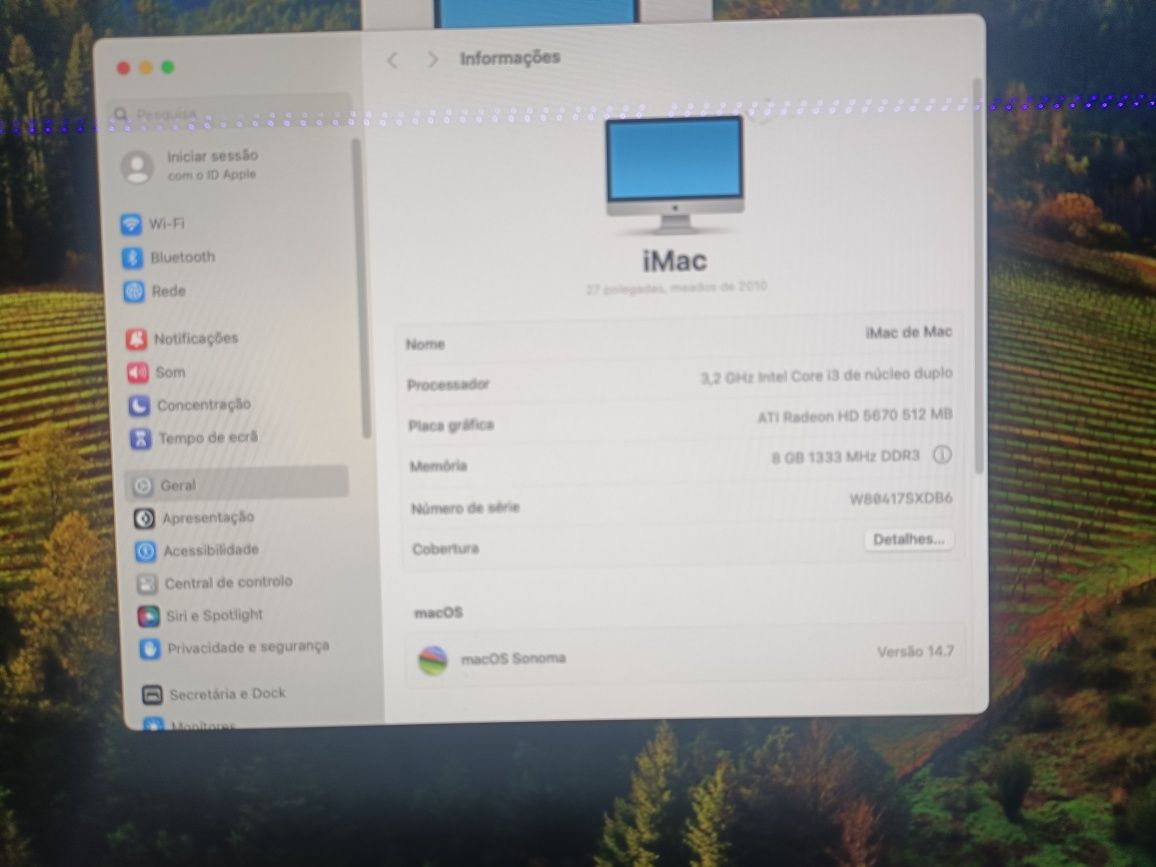This screenshot has height=867, width=1156.
Task: Open the Privacidade e segurança hand icon
Action: [150, 650]
